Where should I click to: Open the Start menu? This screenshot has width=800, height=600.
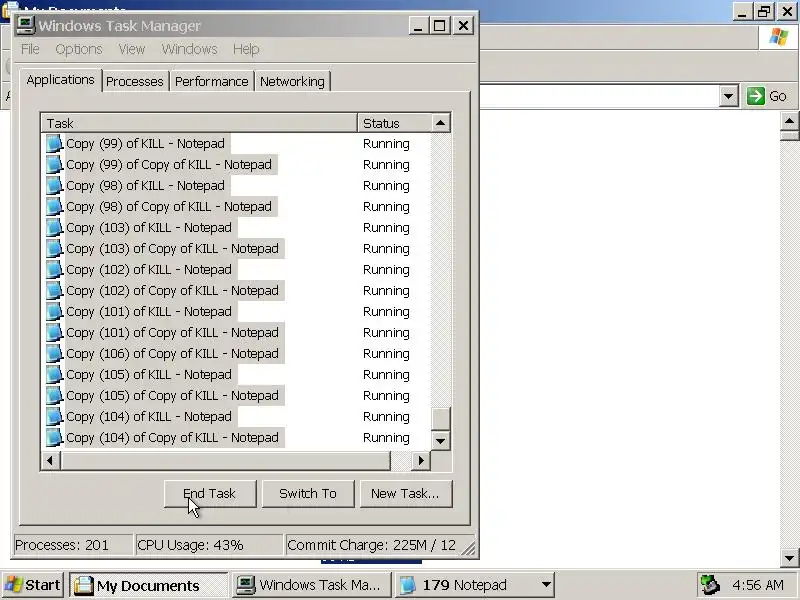click(33, 585)
